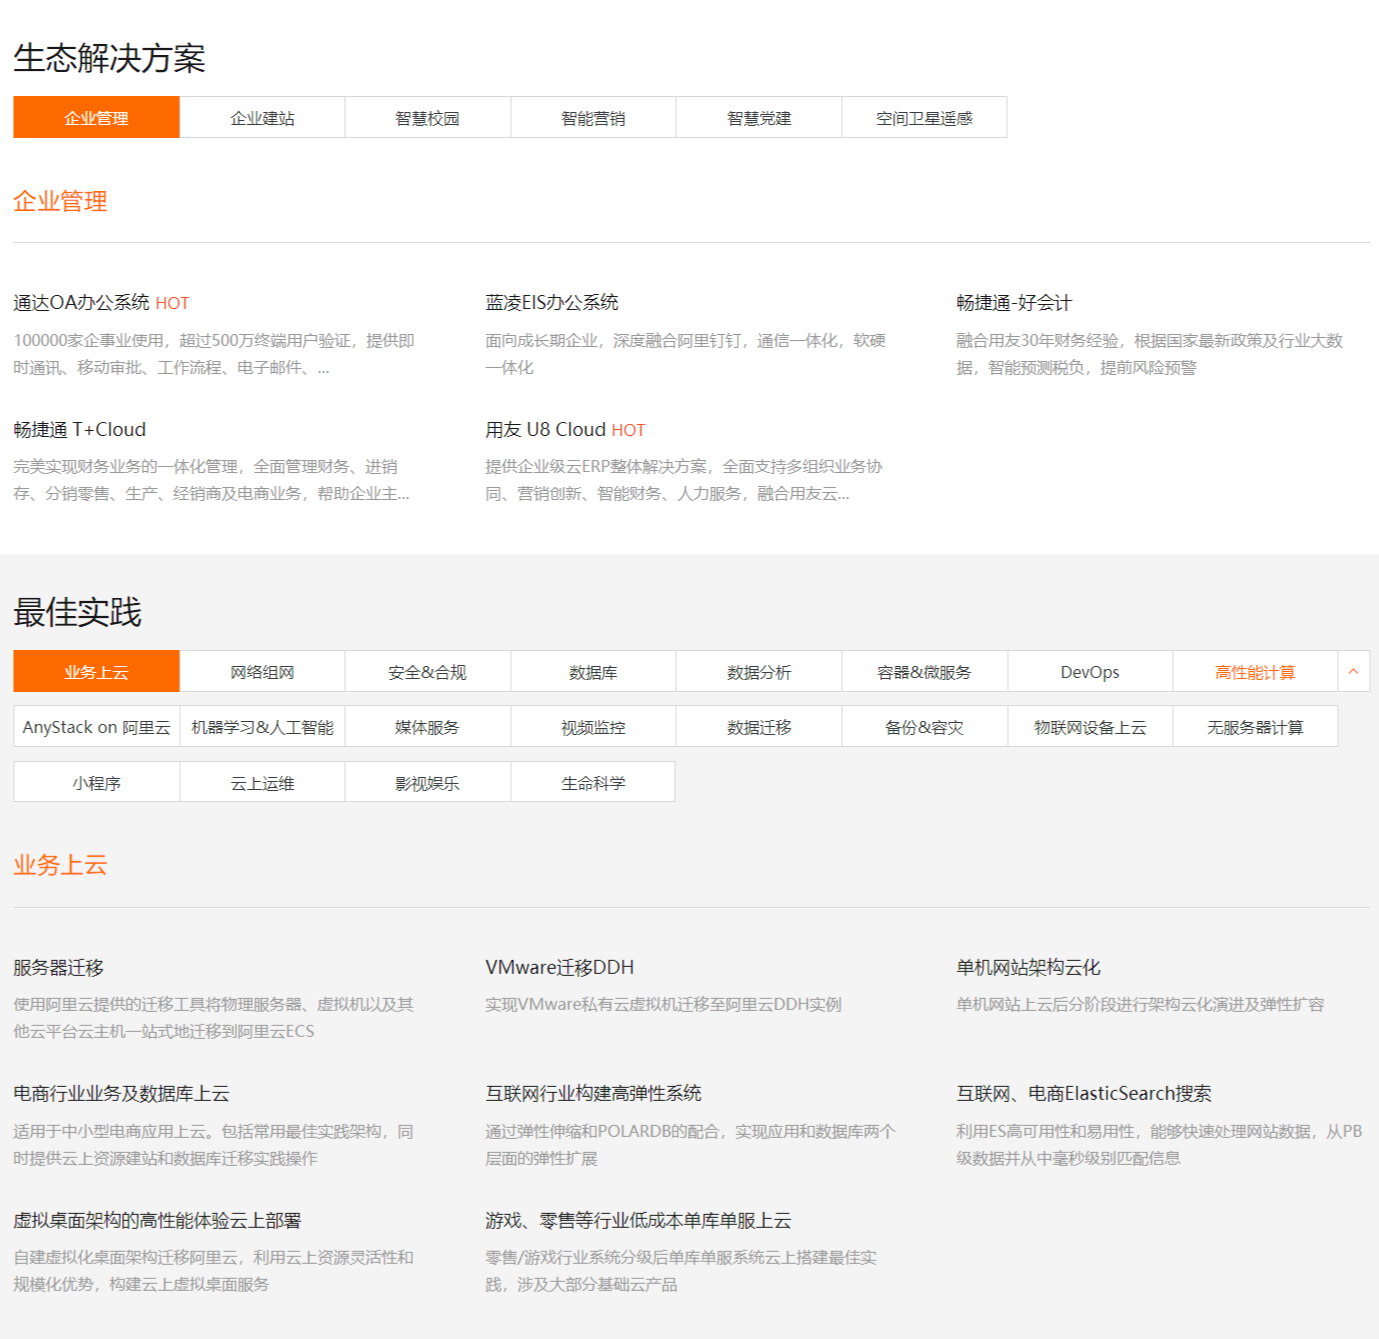This screenshot has width=1379, height=1339.
Task: Open the 蓝凌EIS办公系统 link
Action: coord(552,302)
